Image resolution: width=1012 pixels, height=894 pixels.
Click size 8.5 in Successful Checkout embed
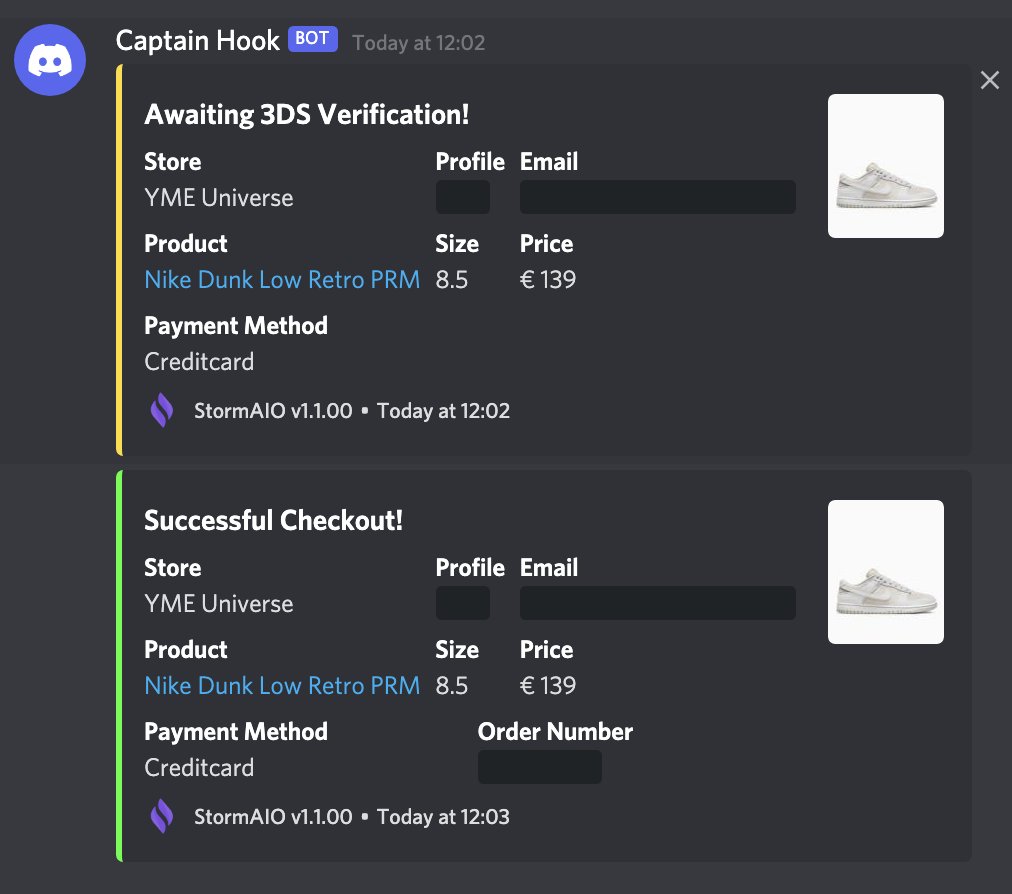point(452,686)
